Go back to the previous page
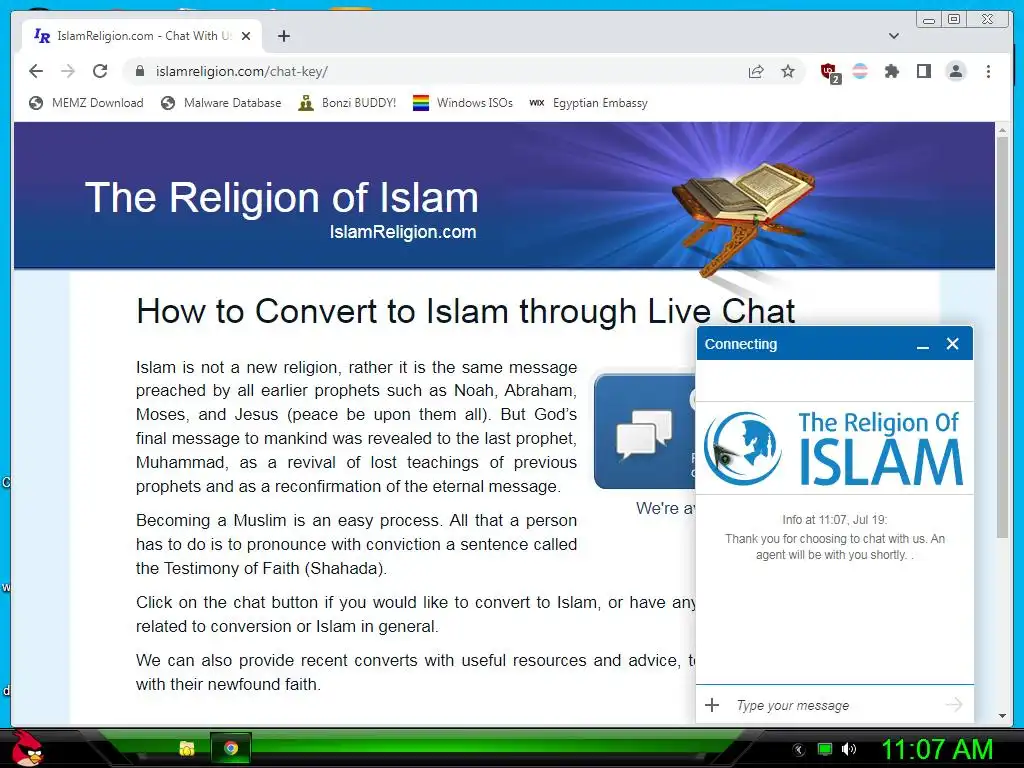The image size is (1024, 768). (36, 71)
